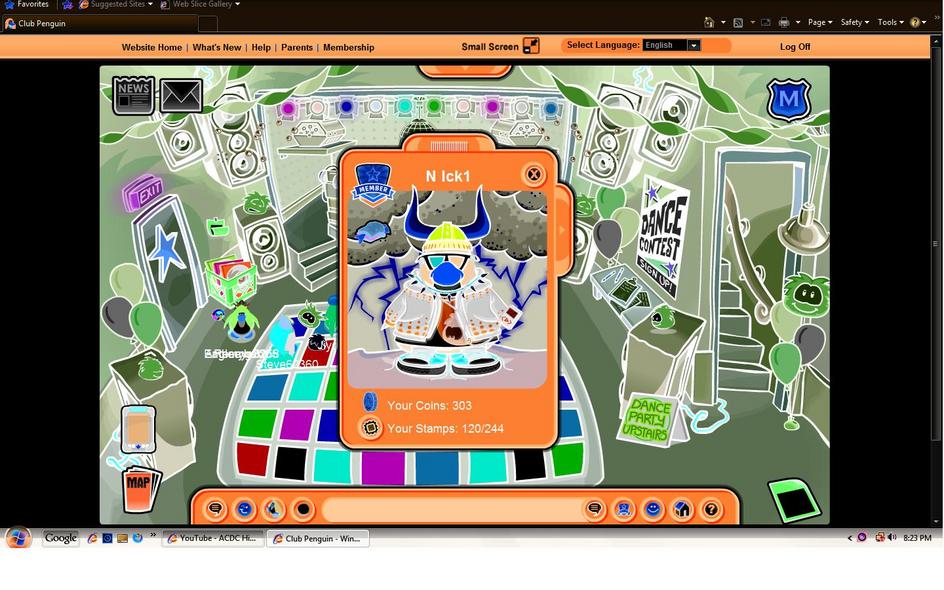Click the Google toolbar in the taskbar

tap(61, 538)
